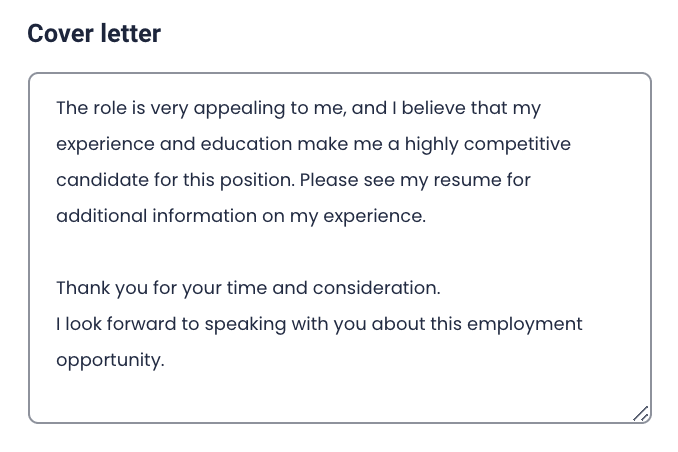The height and width of the screenshot is (452, 678).
Task: Click the word "education" in the letter
Action: point(246,144)
